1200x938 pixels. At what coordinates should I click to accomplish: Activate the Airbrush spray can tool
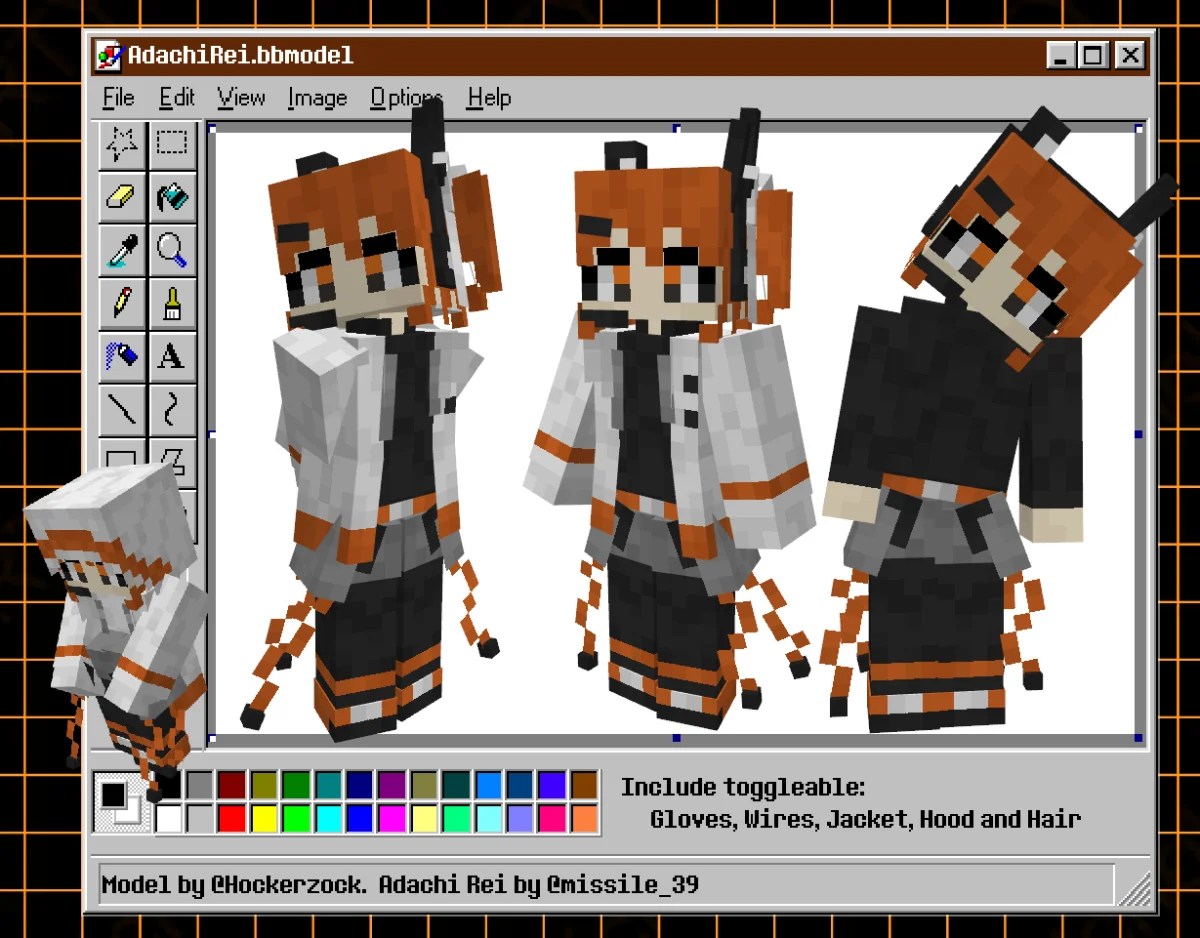pos(122,356)
